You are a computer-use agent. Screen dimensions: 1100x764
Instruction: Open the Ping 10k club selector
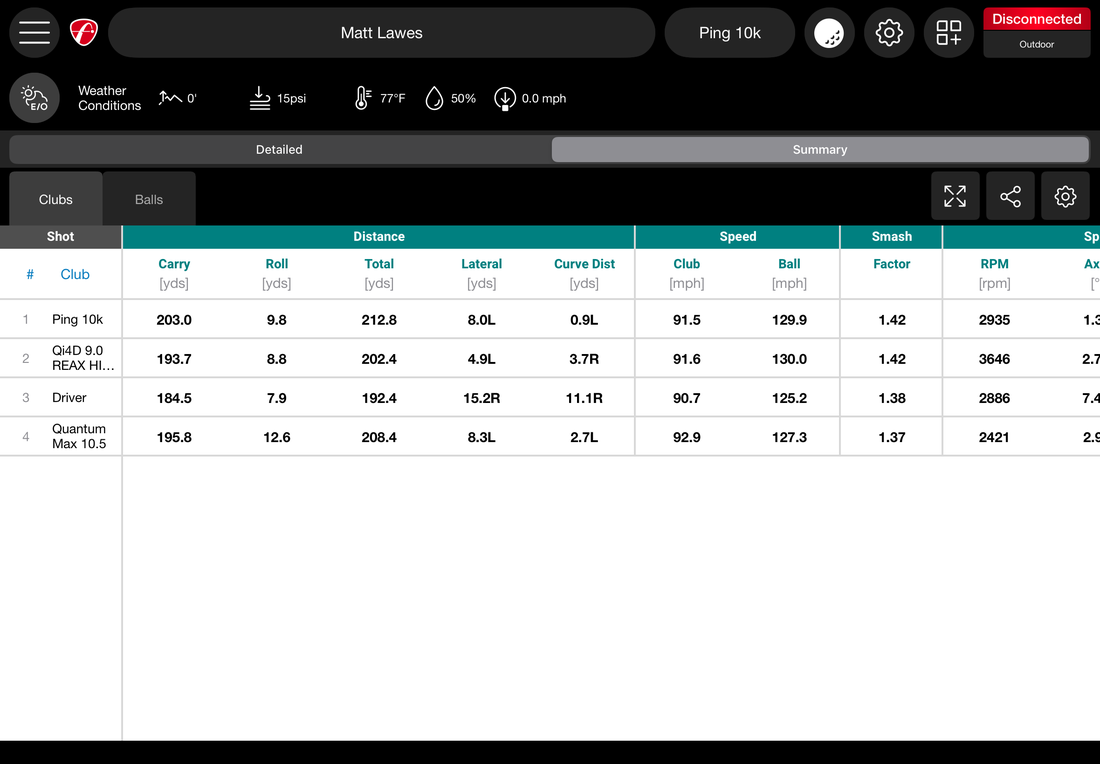pos(730,33)
